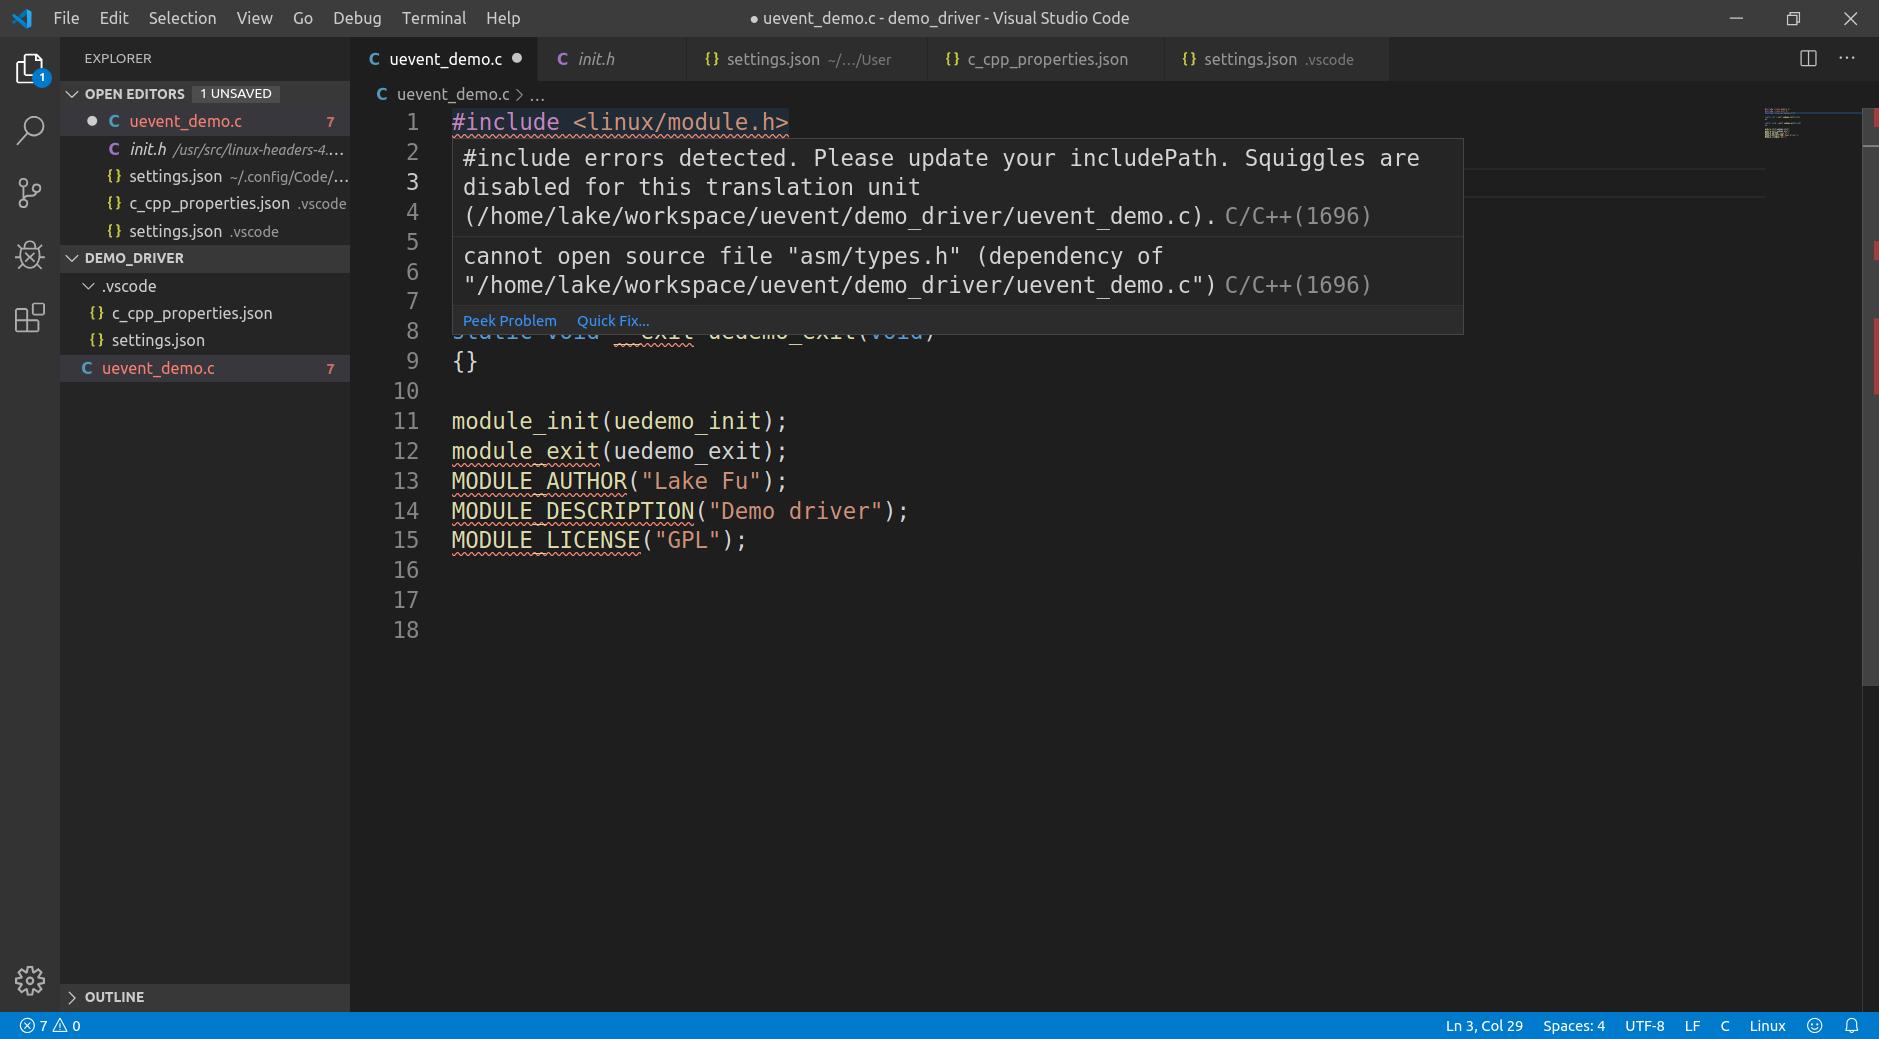Click the feedback smiley in status bar
Viewport: 1879px width, 1039px height.
click(1815, 1026)
